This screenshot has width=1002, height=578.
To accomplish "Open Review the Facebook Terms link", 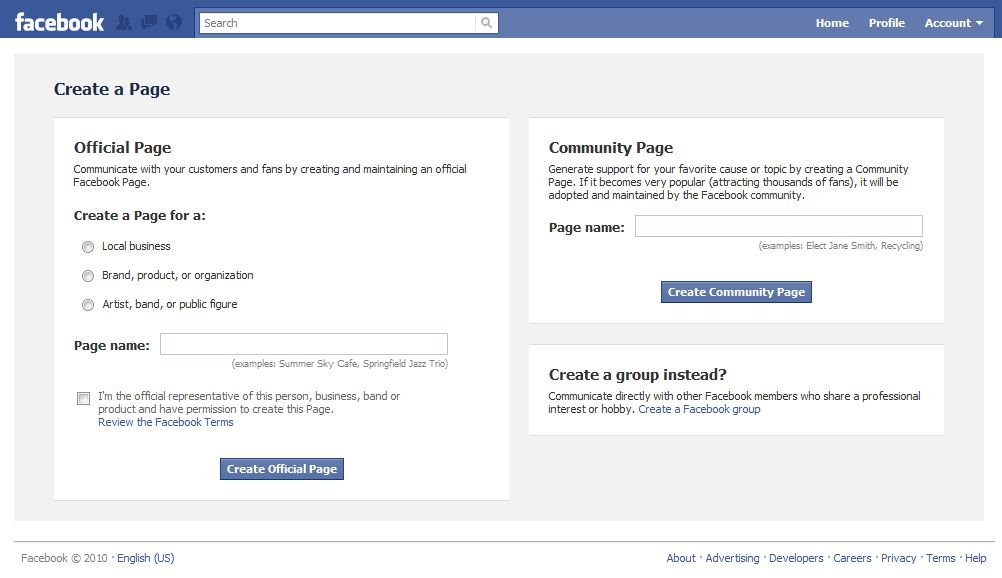I will 166,421.
